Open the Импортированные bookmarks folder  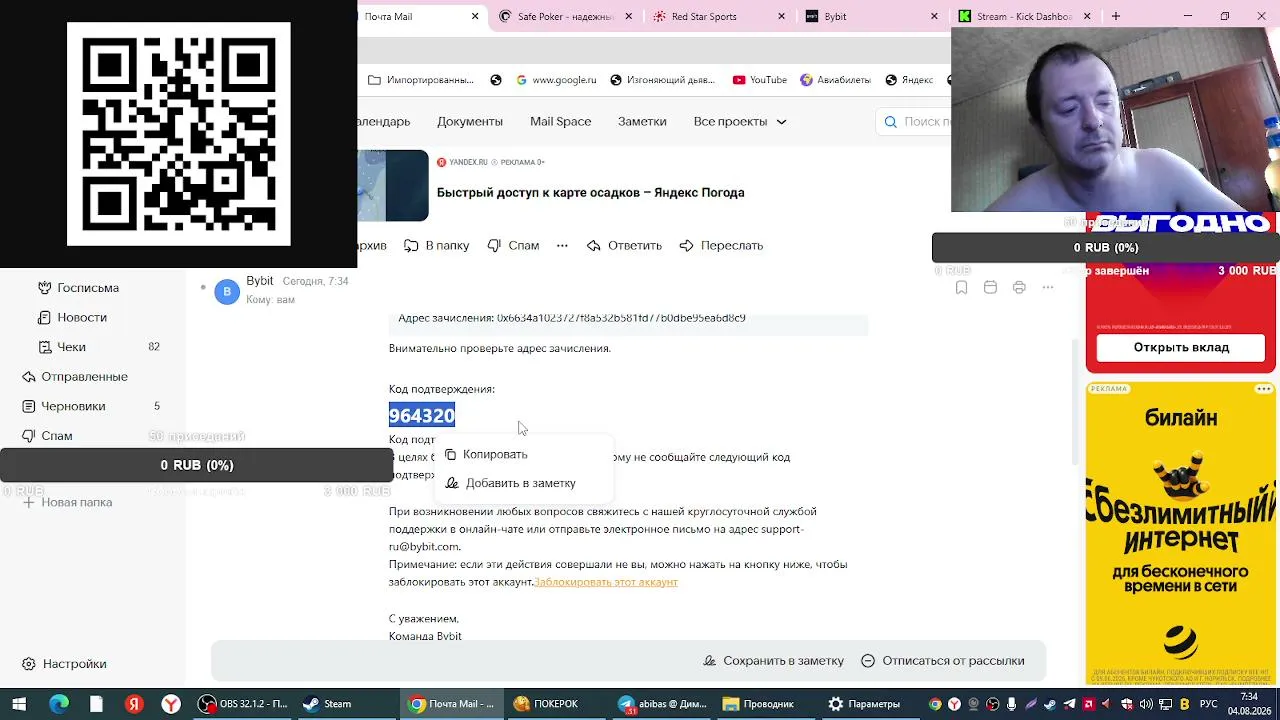pos(421,80)
